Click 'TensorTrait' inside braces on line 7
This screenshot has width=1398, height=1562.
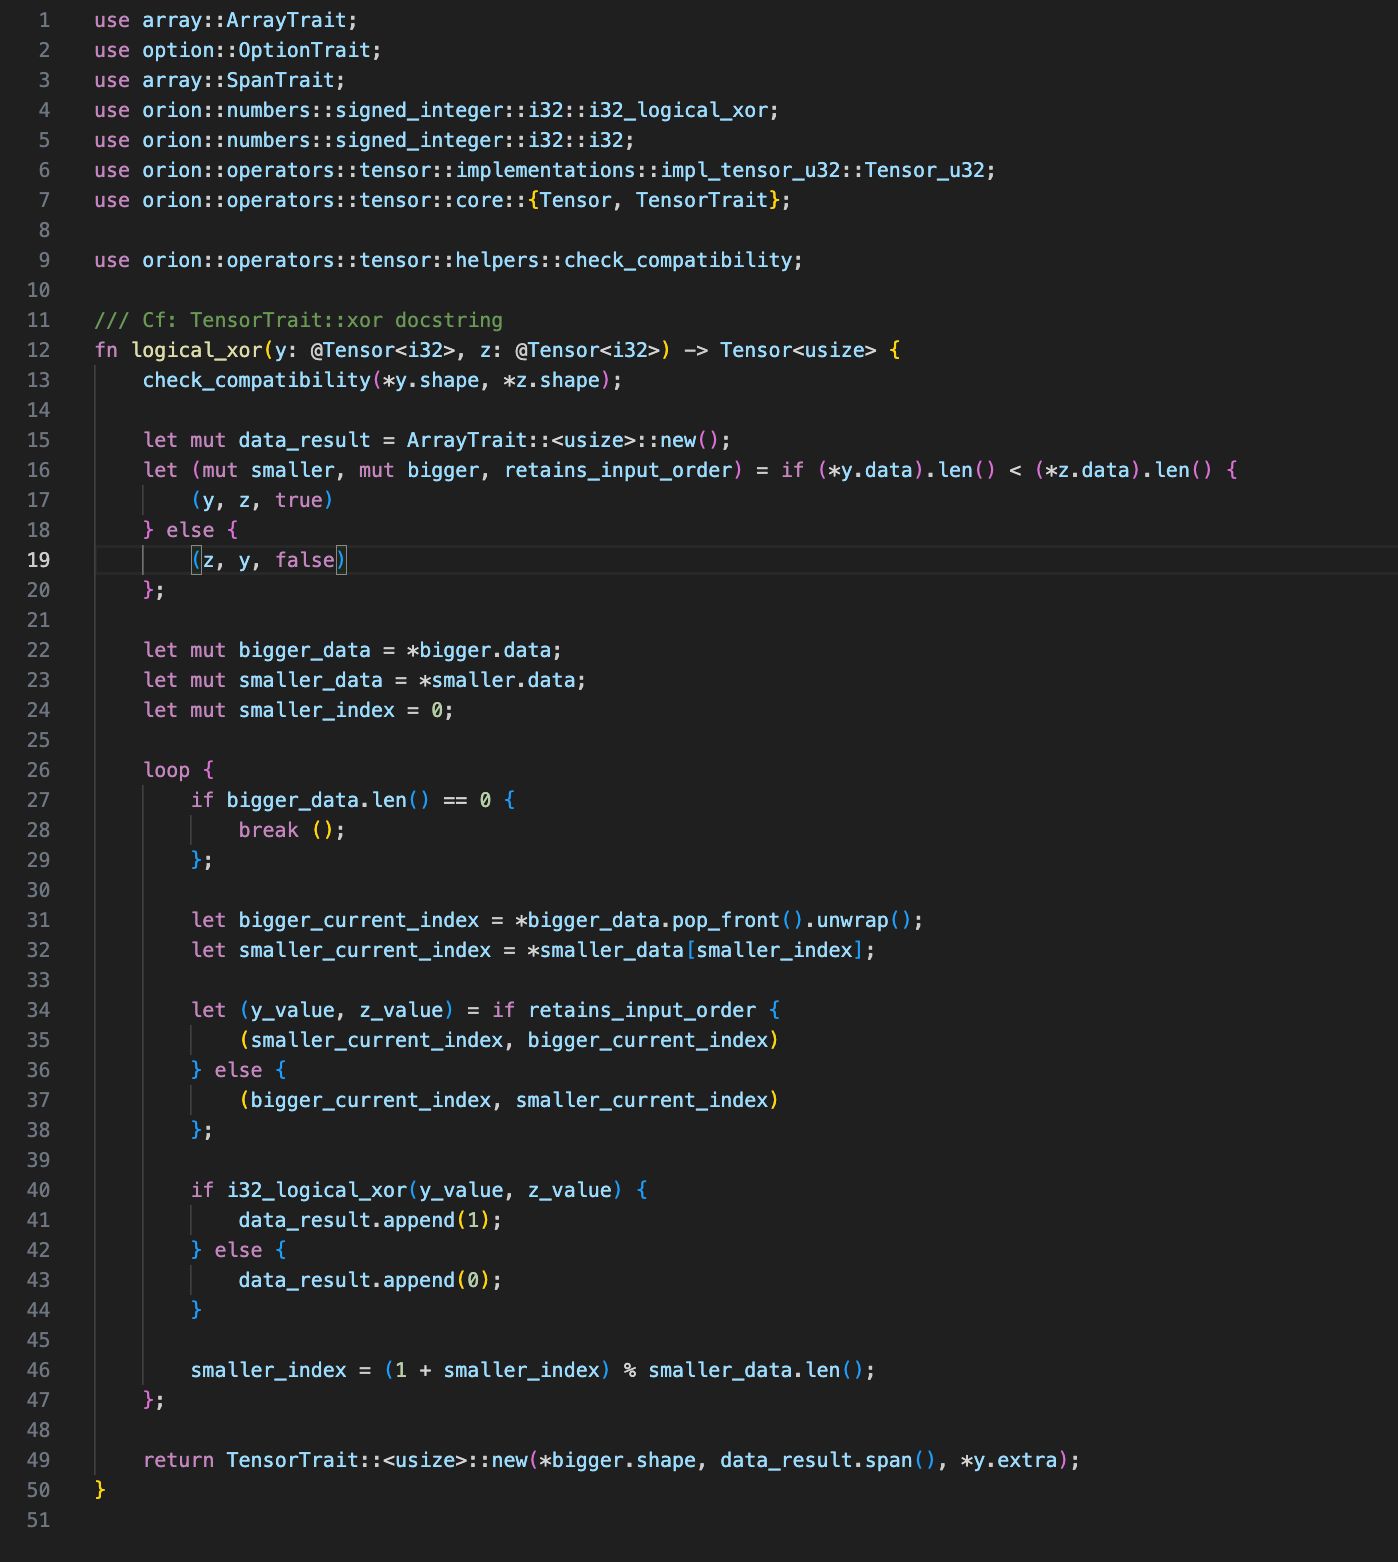(x=702, y=200)
